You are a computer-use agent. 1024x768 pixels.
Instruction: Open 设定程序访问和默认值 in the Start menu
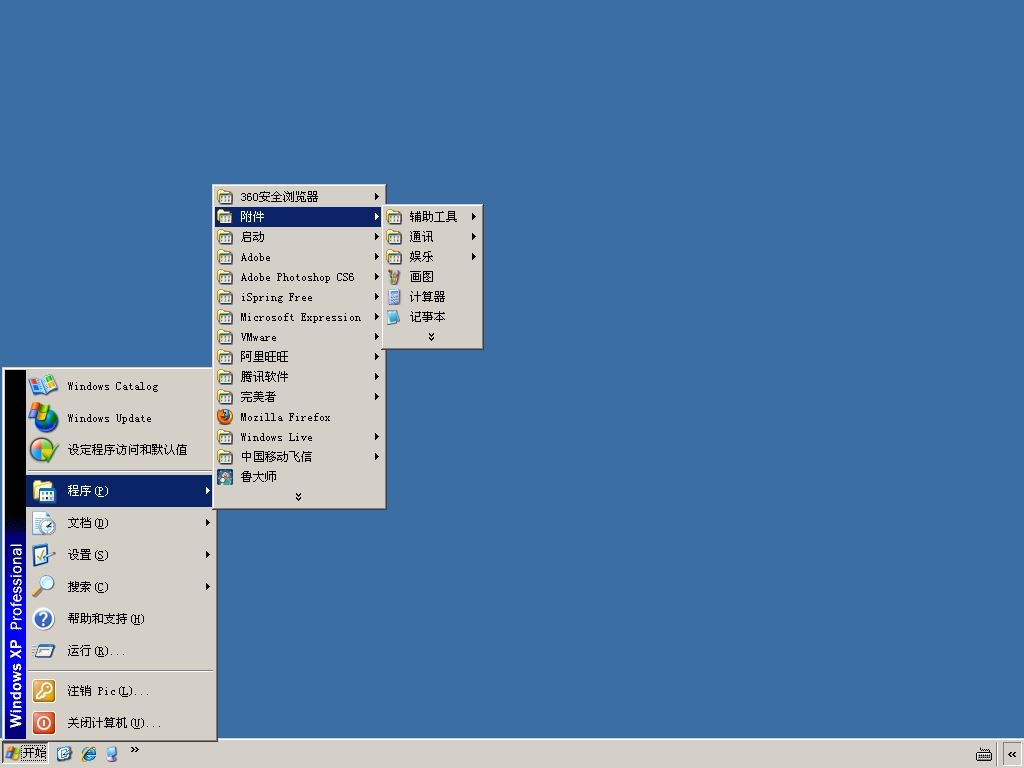(120, 450)
